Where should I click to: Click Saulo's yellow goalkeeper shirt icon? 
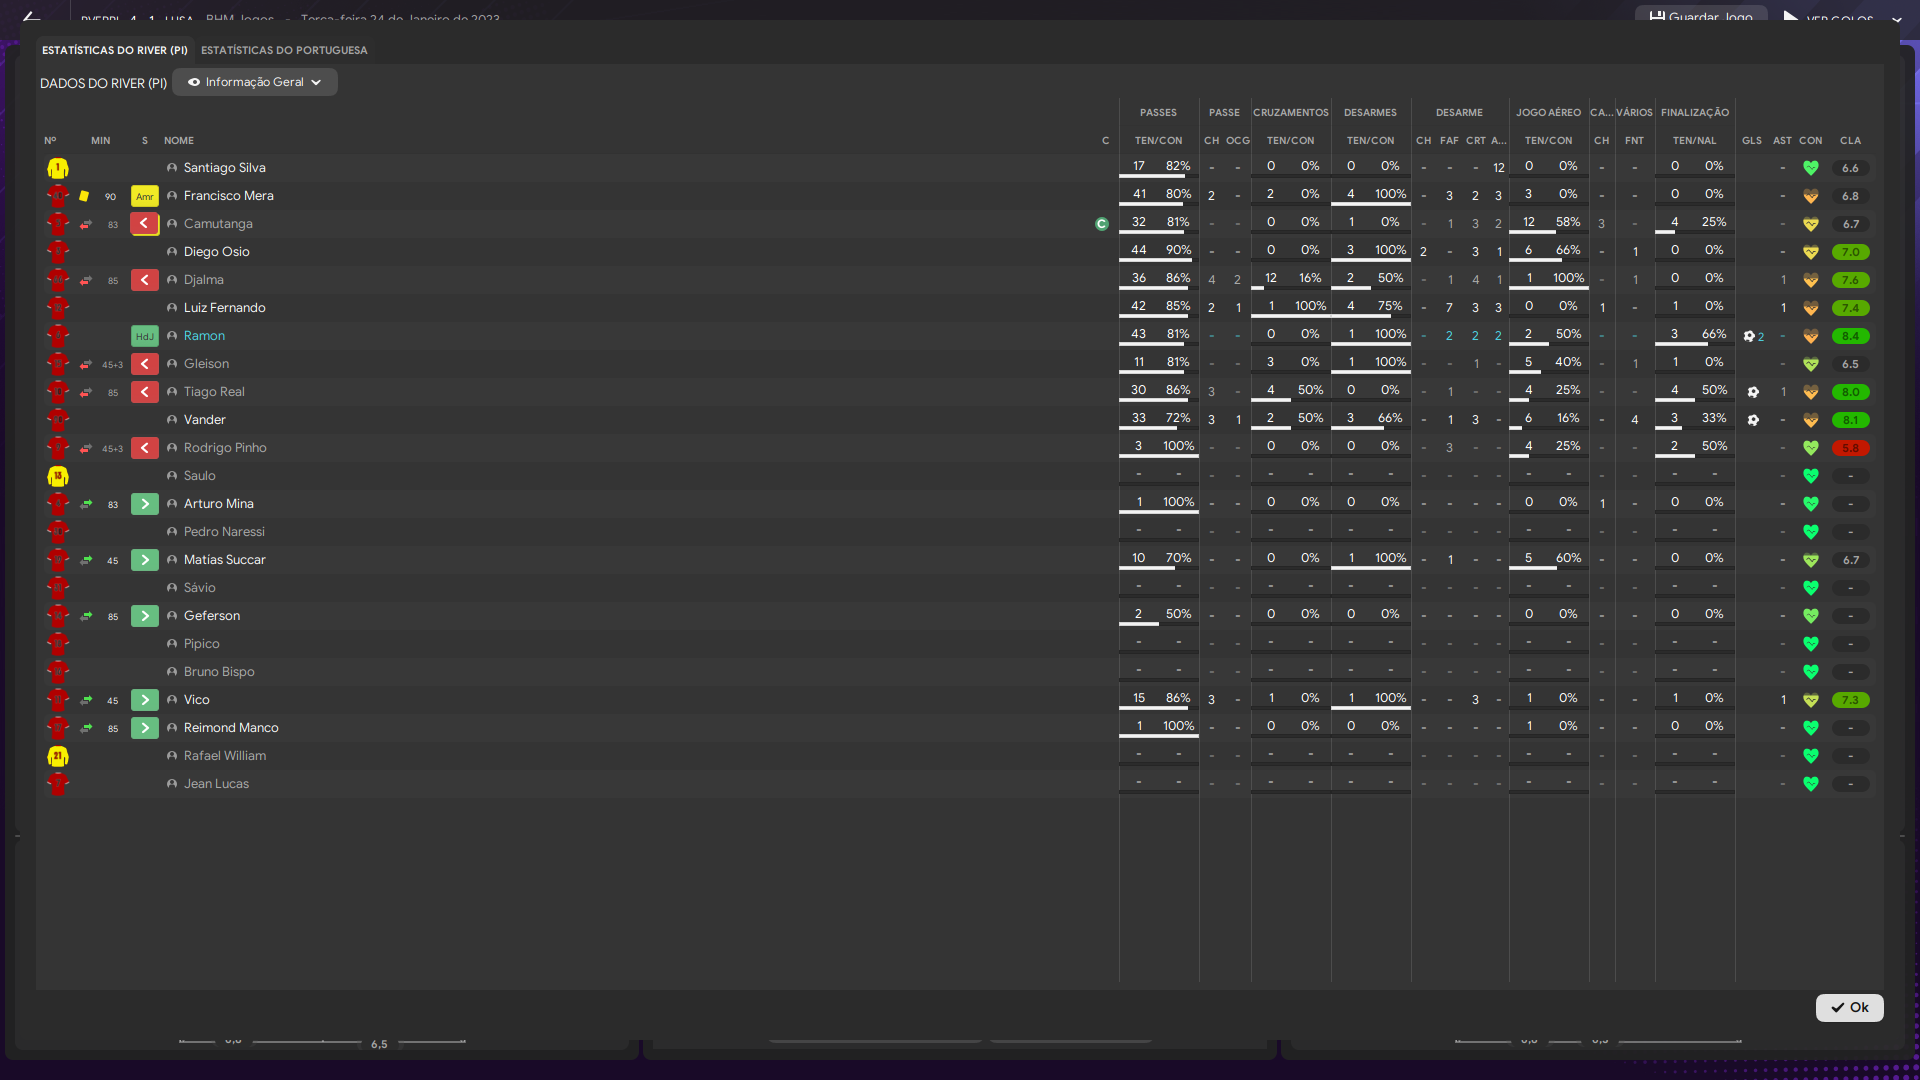pyautogui.click(x=58, y=476)
